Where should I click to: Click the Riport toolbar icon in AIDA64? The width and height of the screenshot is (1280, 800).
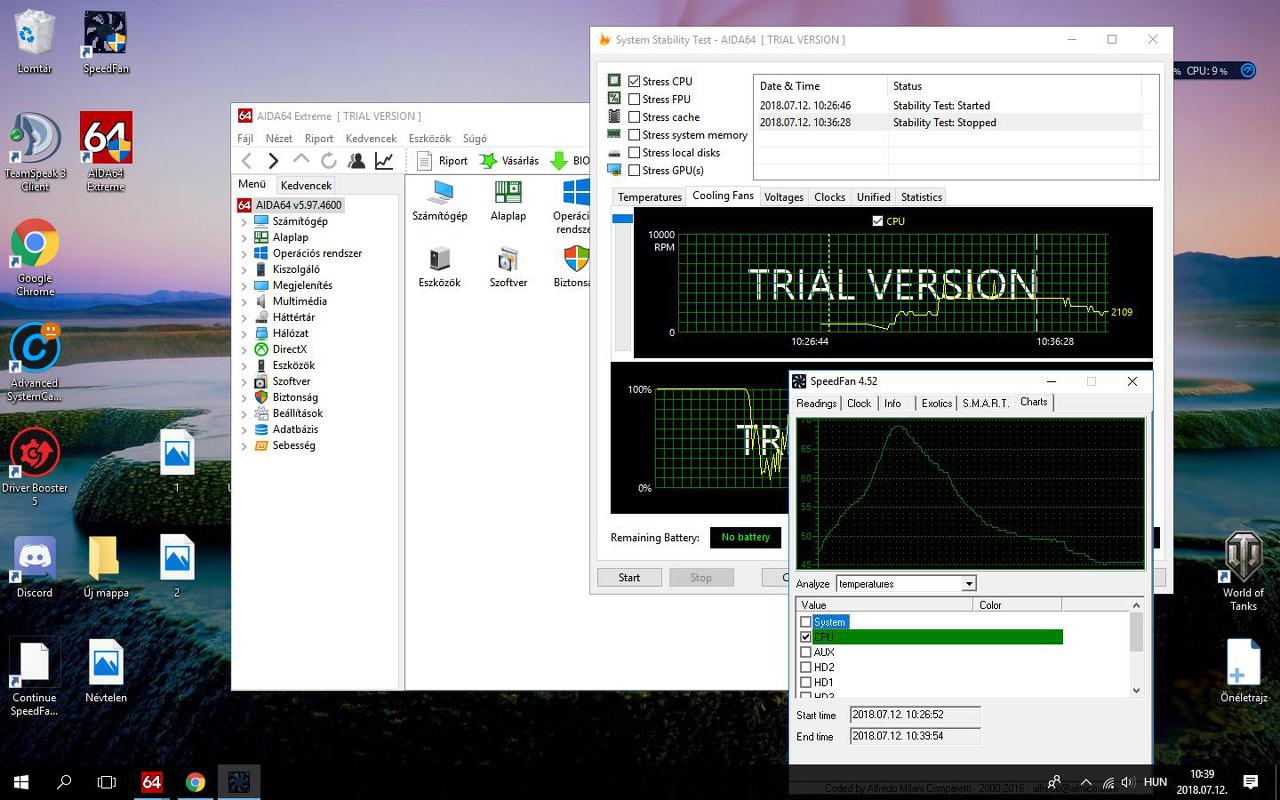pos(425,161)
